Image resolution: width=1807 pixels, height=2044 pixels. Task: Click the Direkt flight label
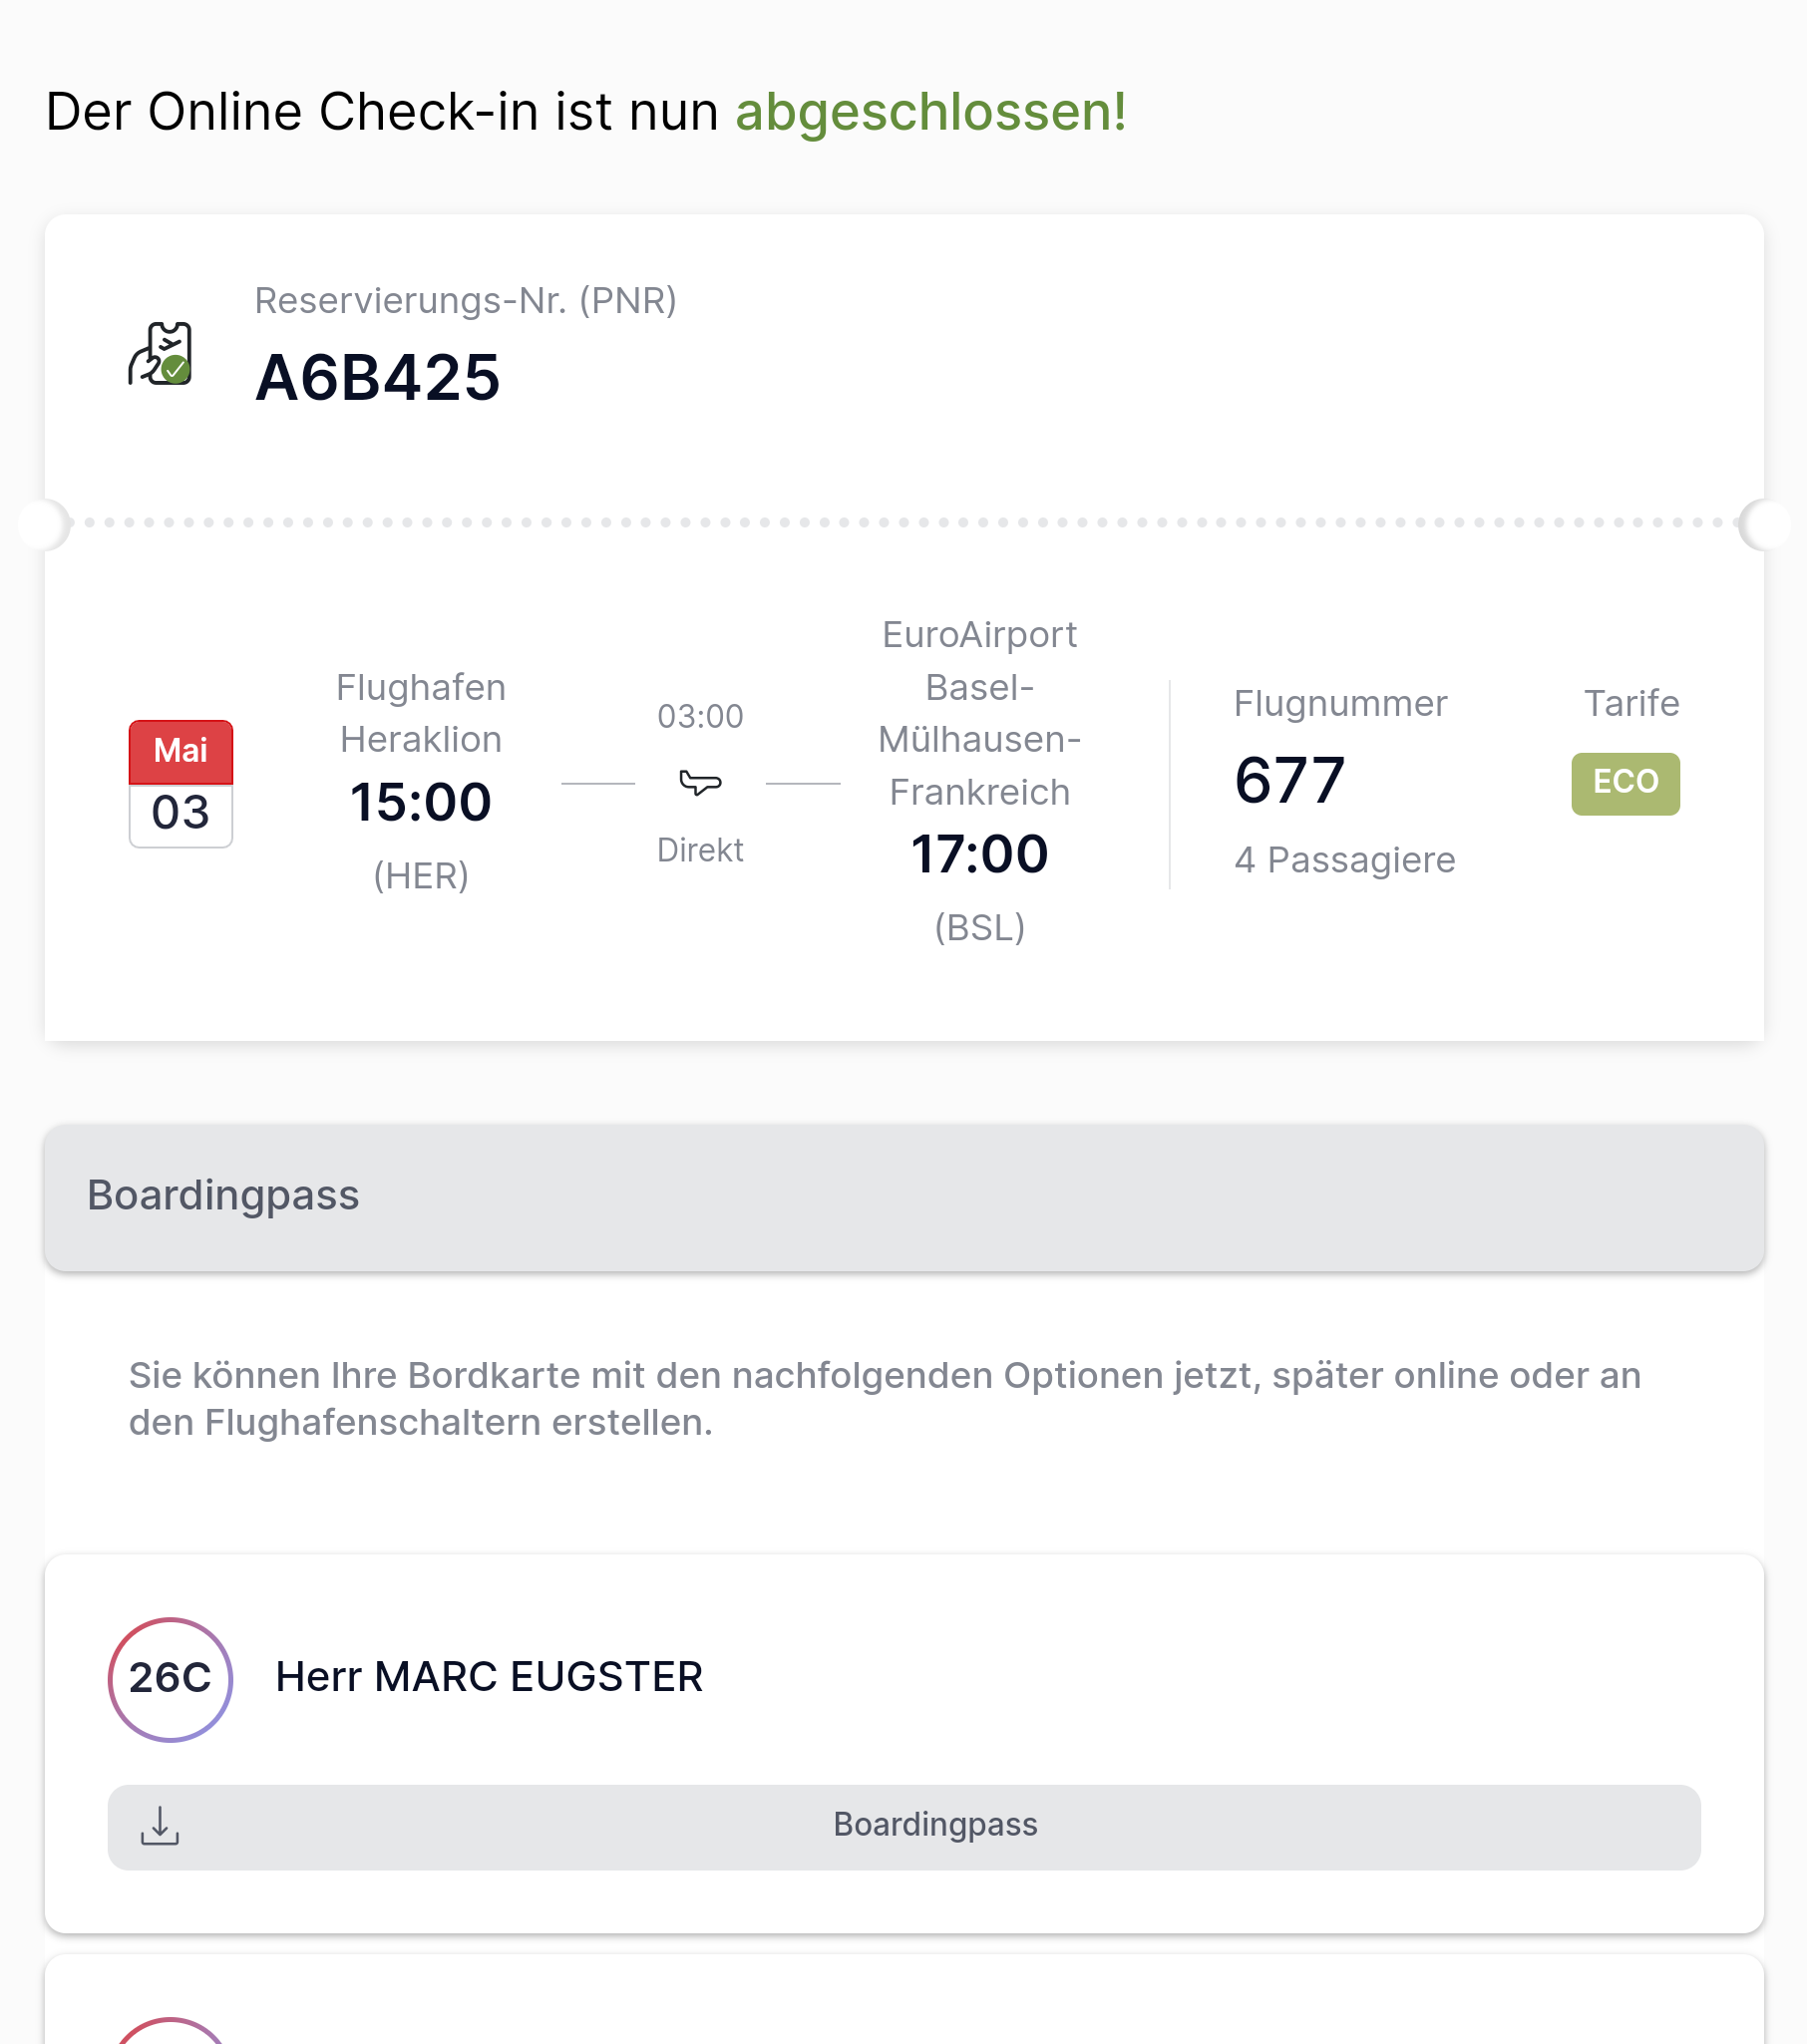tap(700, 850)
